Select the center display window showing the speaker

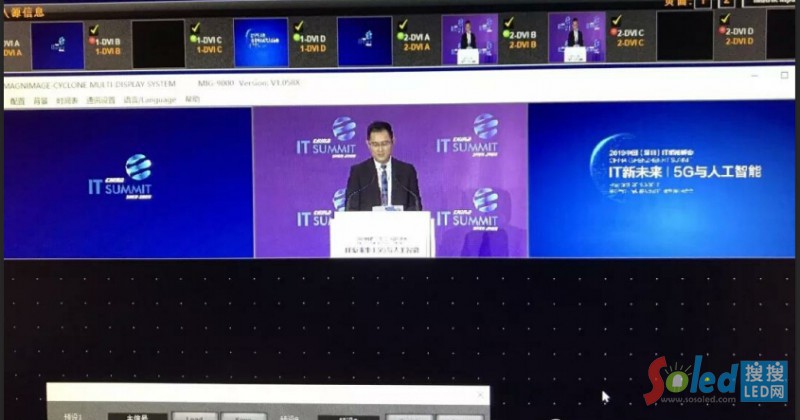(389, 180)
